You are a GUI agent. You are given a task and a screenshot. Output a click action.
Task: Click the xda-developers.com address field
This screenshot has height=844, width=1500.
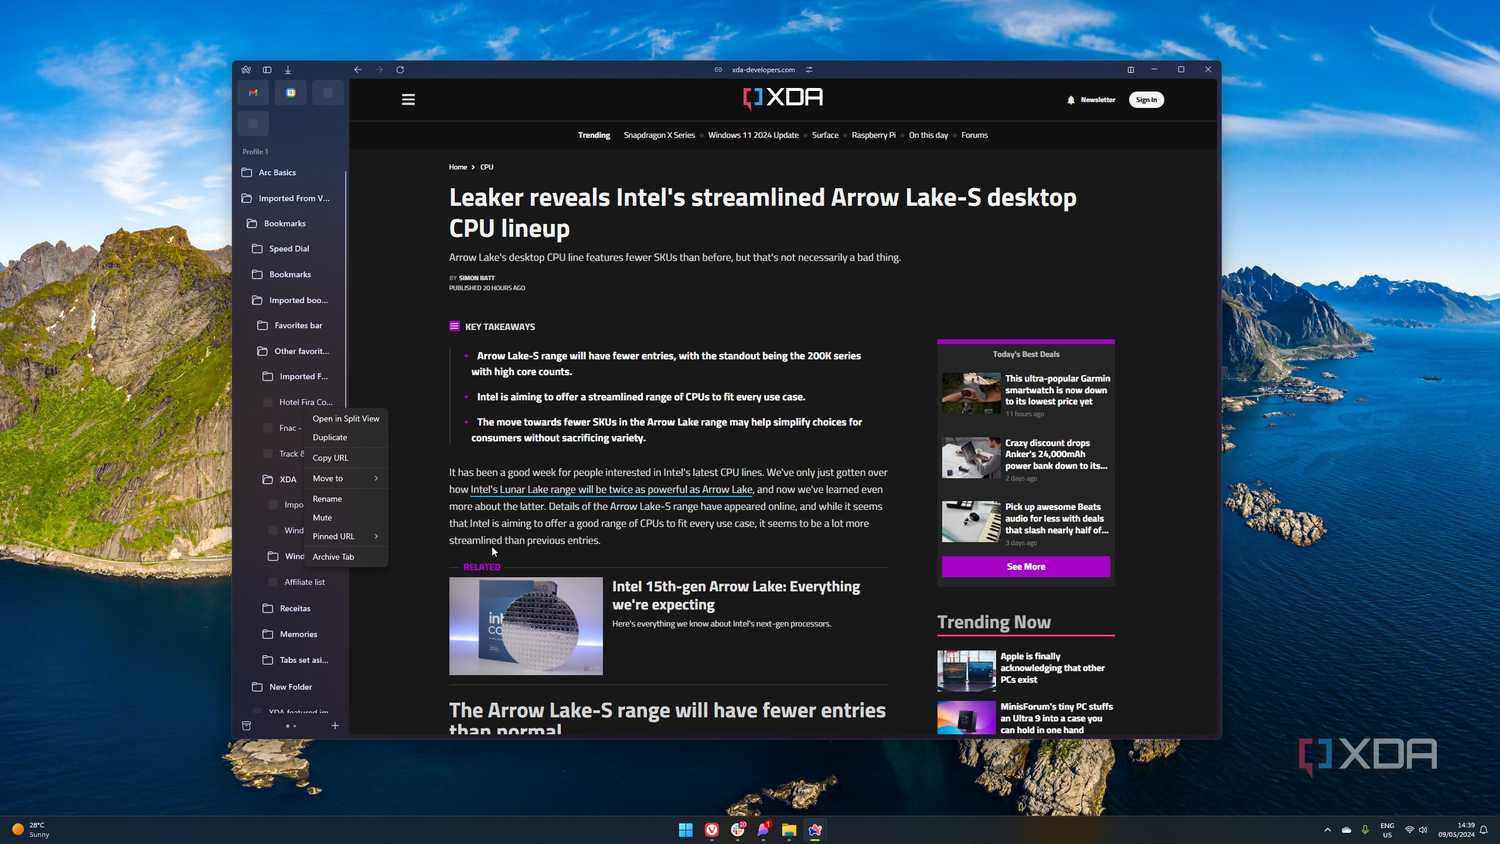click(x=763, y=70)
